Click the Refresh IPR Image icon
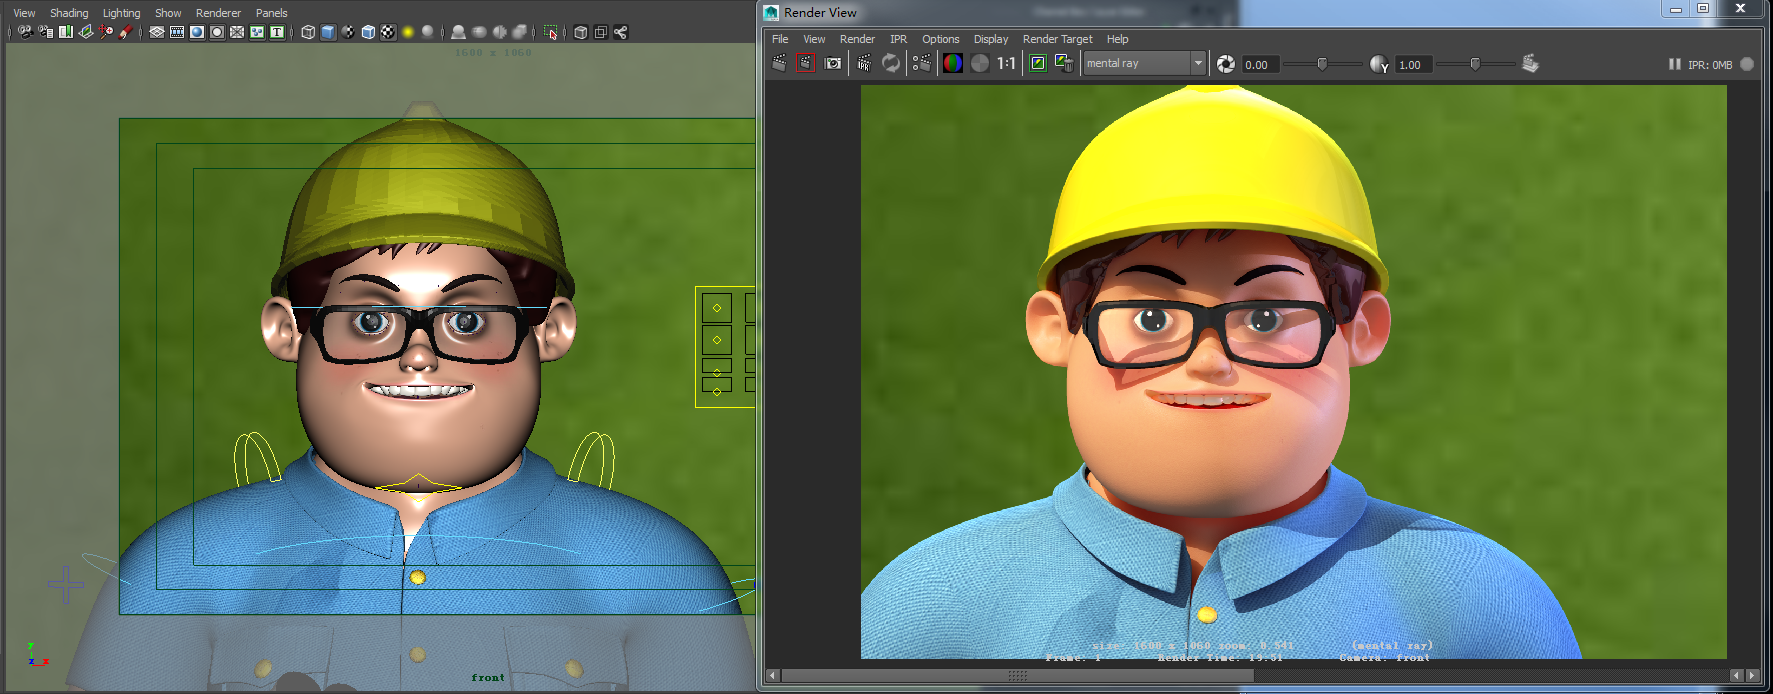 (x=891, y=63)
